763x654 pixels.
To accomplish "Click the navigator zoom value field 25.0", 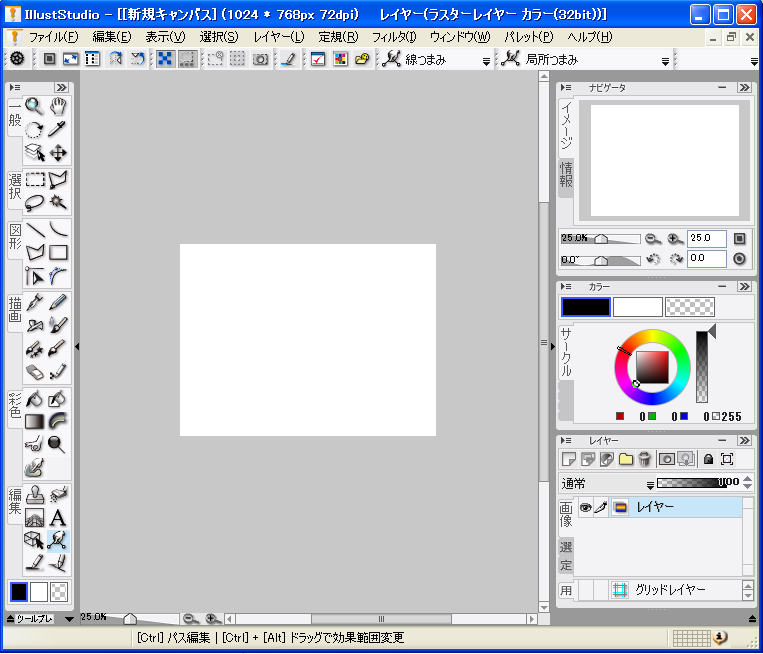I will point(707,238).
